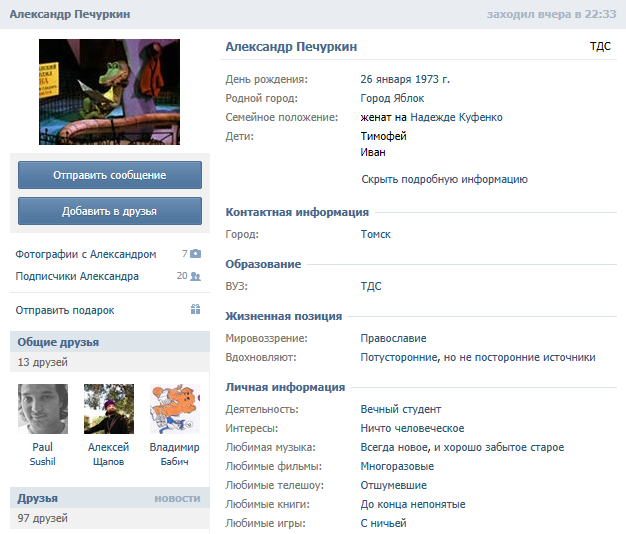Click subscribers count number '20'
Screen dimensions: 626x534
(182, 276)
